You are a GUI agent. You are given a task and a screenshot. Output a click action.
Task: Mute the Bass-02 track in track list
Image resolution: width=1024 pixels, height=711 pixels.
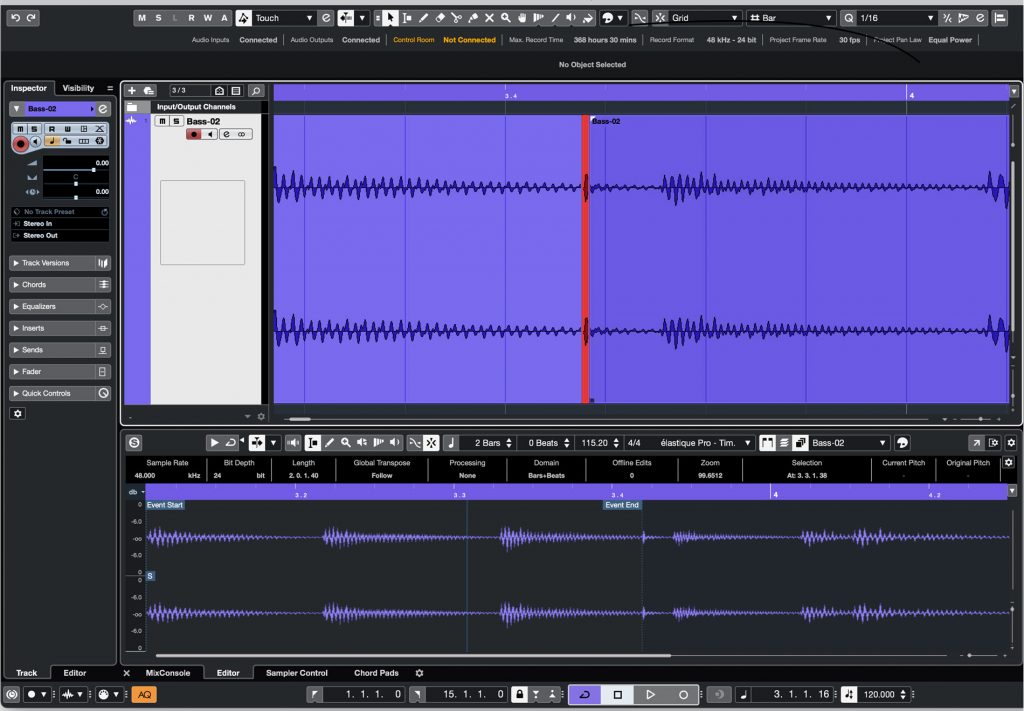click(x=162, y=121)
